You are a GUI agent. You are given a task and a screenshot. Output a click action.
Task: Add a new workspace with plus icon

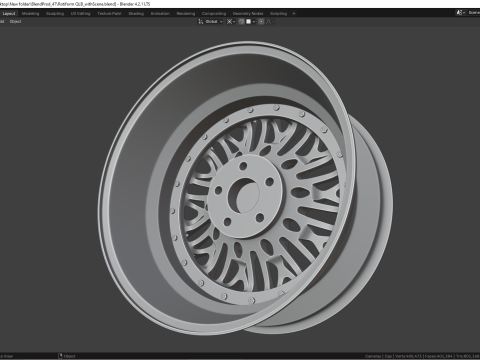point(294,14)
